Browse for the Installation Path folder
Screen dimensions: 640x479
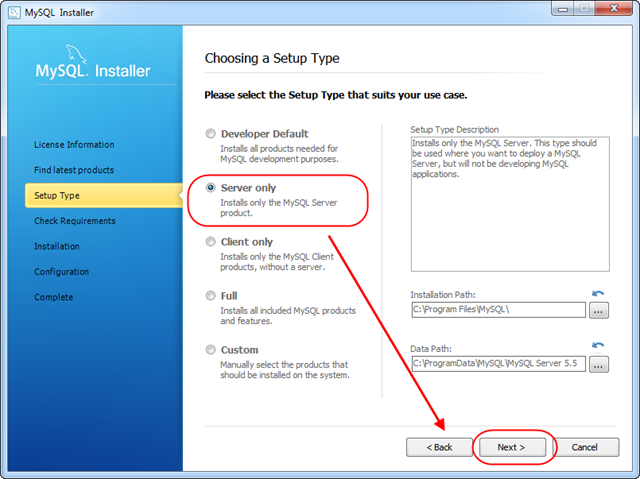pyautogui.click(x=598, y=310)
